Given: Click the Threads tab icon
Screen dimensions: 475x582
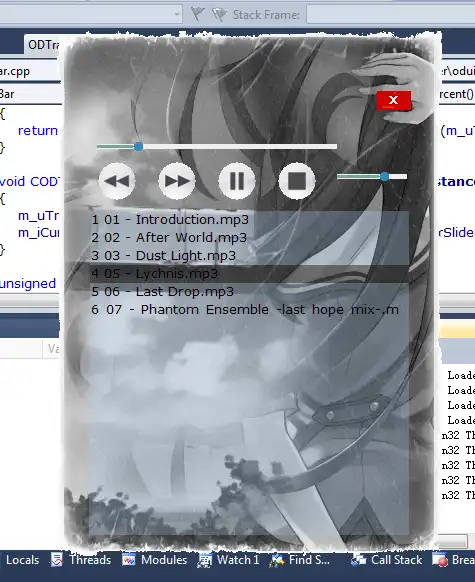Looking at the screenshot, I should point(57,560).
